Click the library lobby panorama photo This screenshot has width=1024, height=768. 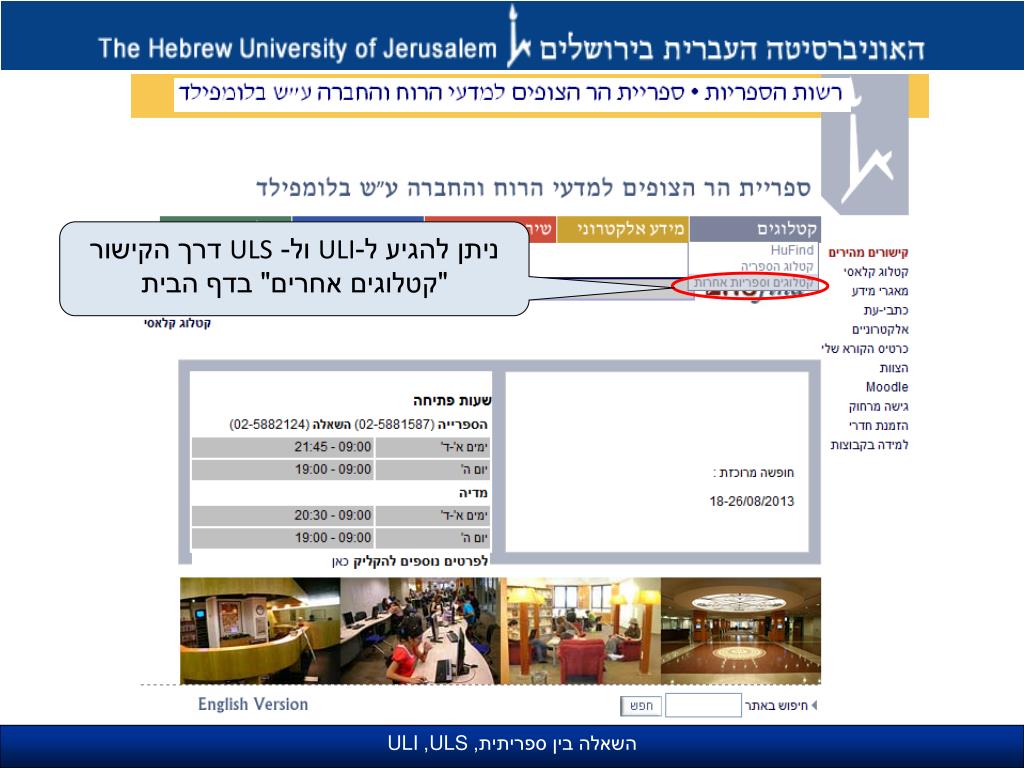pos(741,631)
